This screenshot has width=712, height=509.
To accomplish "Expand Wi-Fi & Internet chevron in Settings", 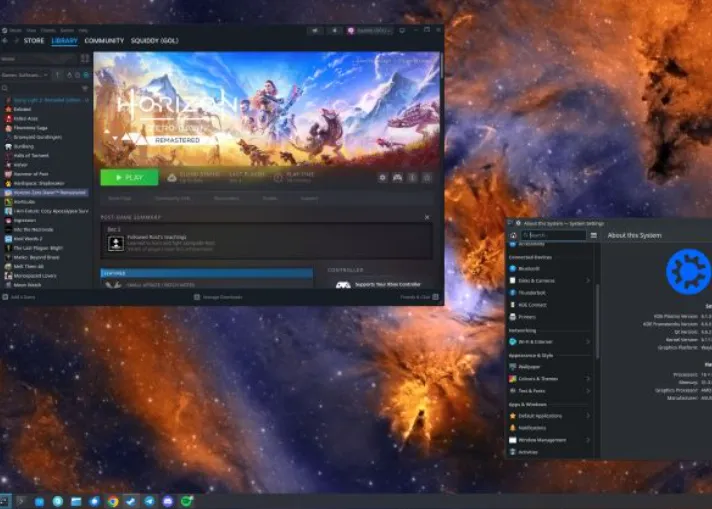I will (x=588, y=342).
